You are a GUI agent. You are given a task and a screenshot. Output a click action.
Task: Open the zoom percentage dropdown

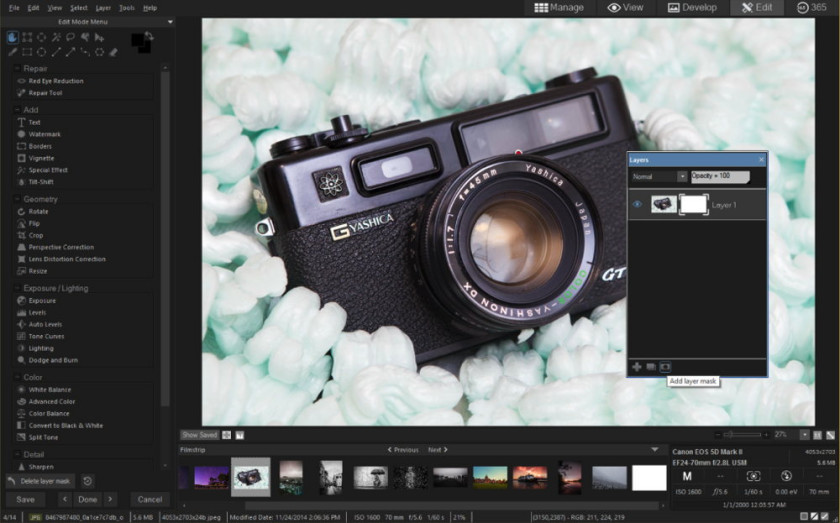click(805, 435)
